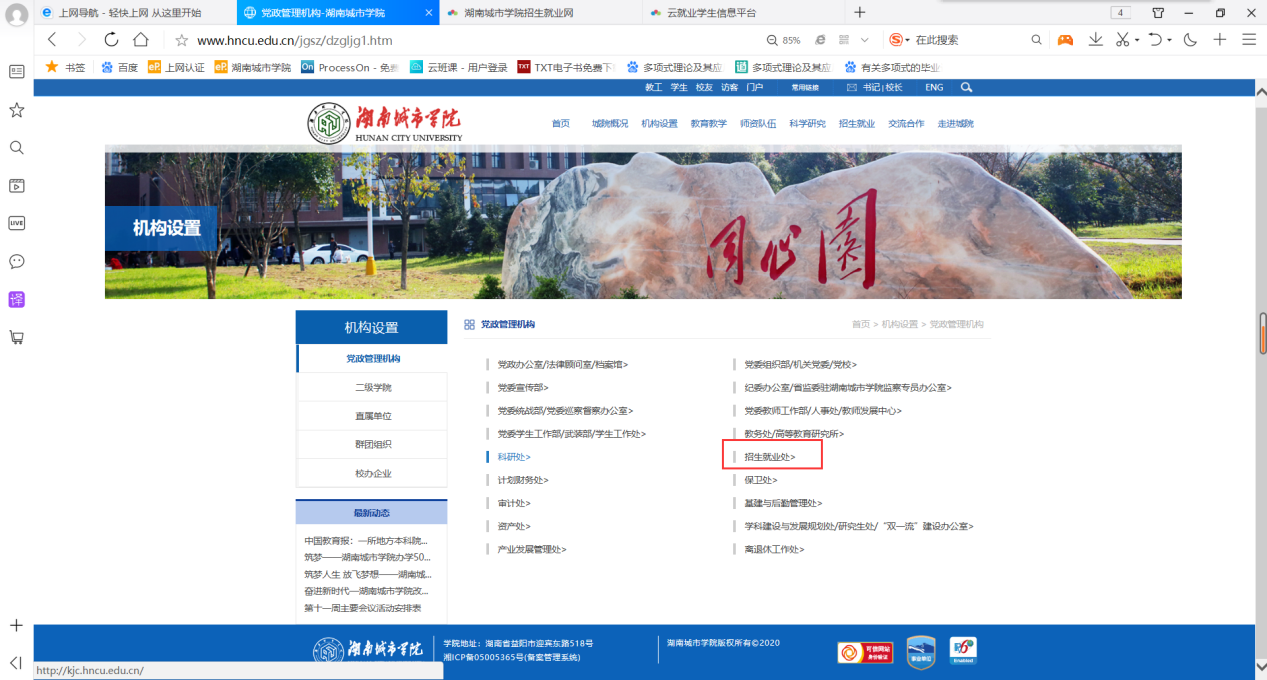Bookmark this page with the star icon
The image size is (1267, 680).
coord(181,41)
